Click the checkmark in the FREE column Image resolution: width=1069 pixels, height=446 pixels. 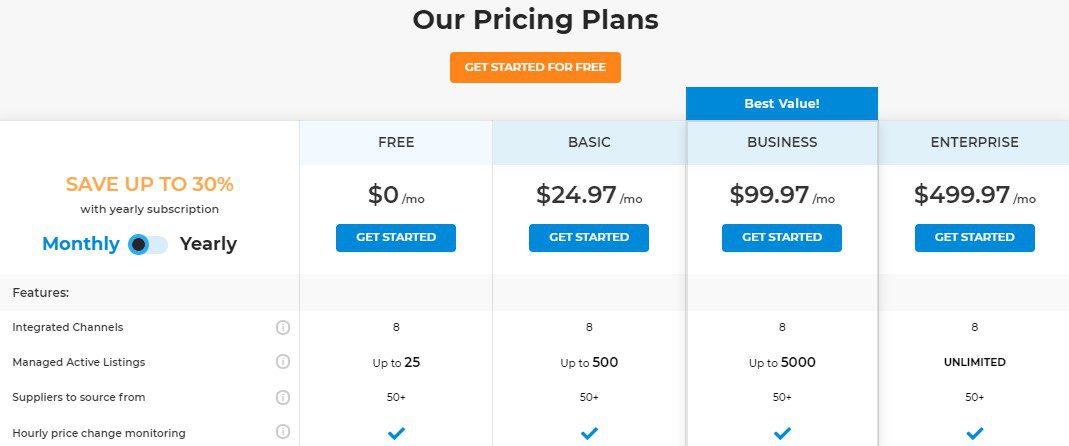396,433
